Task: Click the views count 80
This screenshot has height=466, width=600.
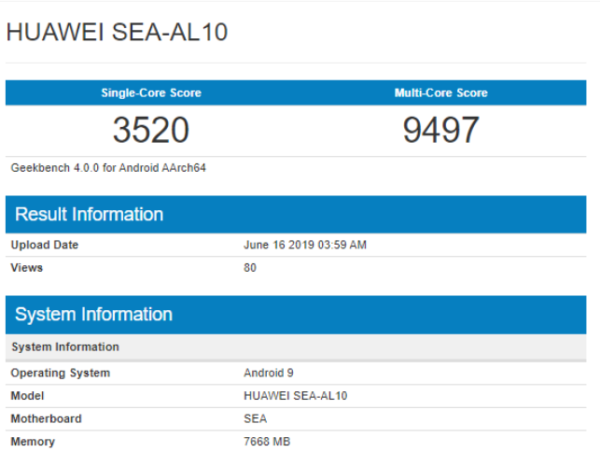Action: pos(250,268)
